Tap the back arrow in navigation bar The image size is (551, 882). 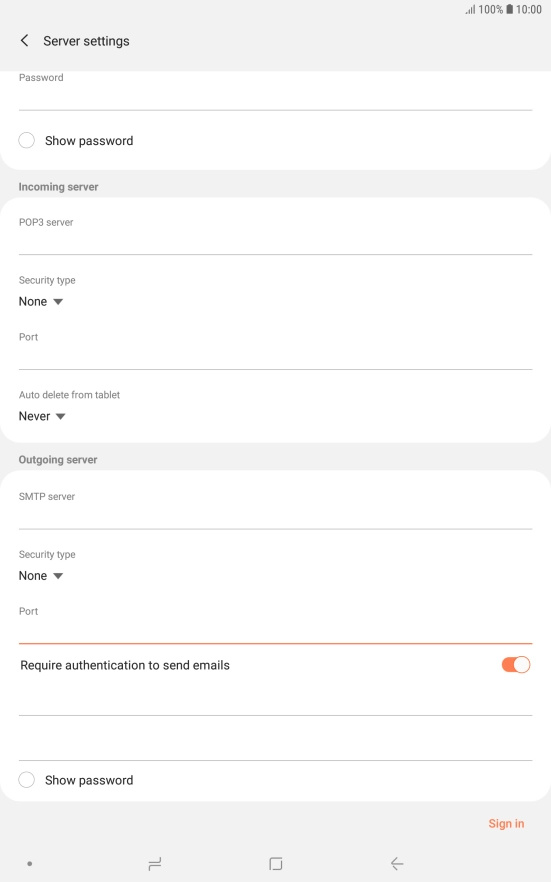pos(397,863)
